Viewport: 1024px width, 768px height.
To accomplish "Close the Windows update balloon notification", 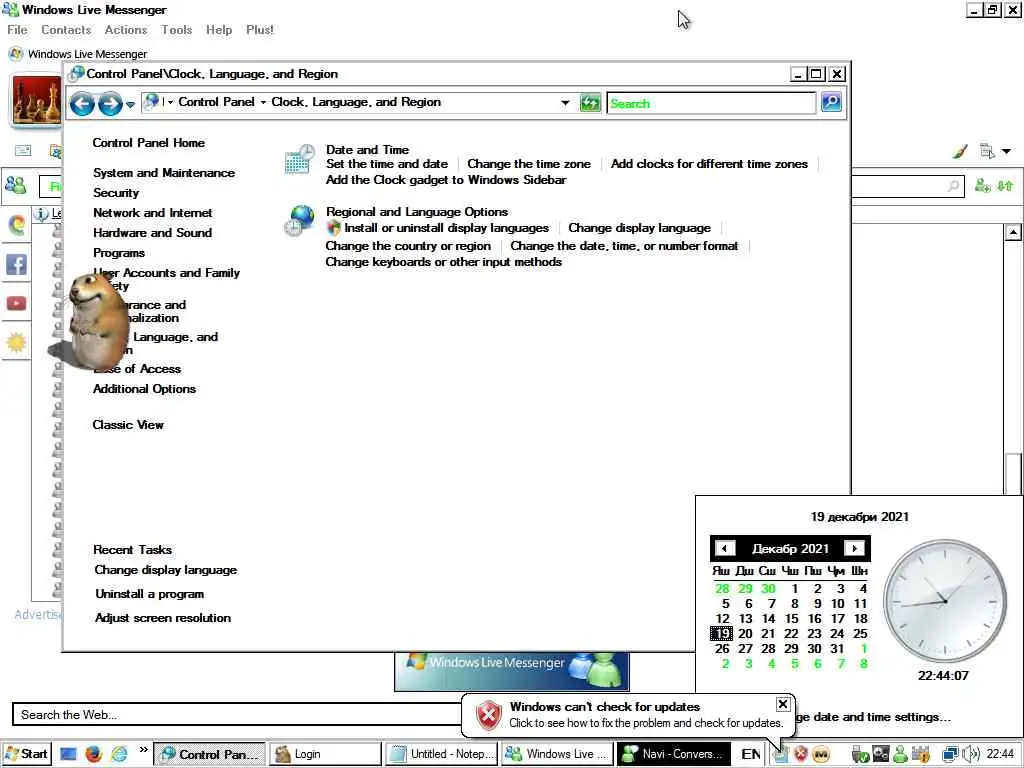I will (x=782, y=704).
